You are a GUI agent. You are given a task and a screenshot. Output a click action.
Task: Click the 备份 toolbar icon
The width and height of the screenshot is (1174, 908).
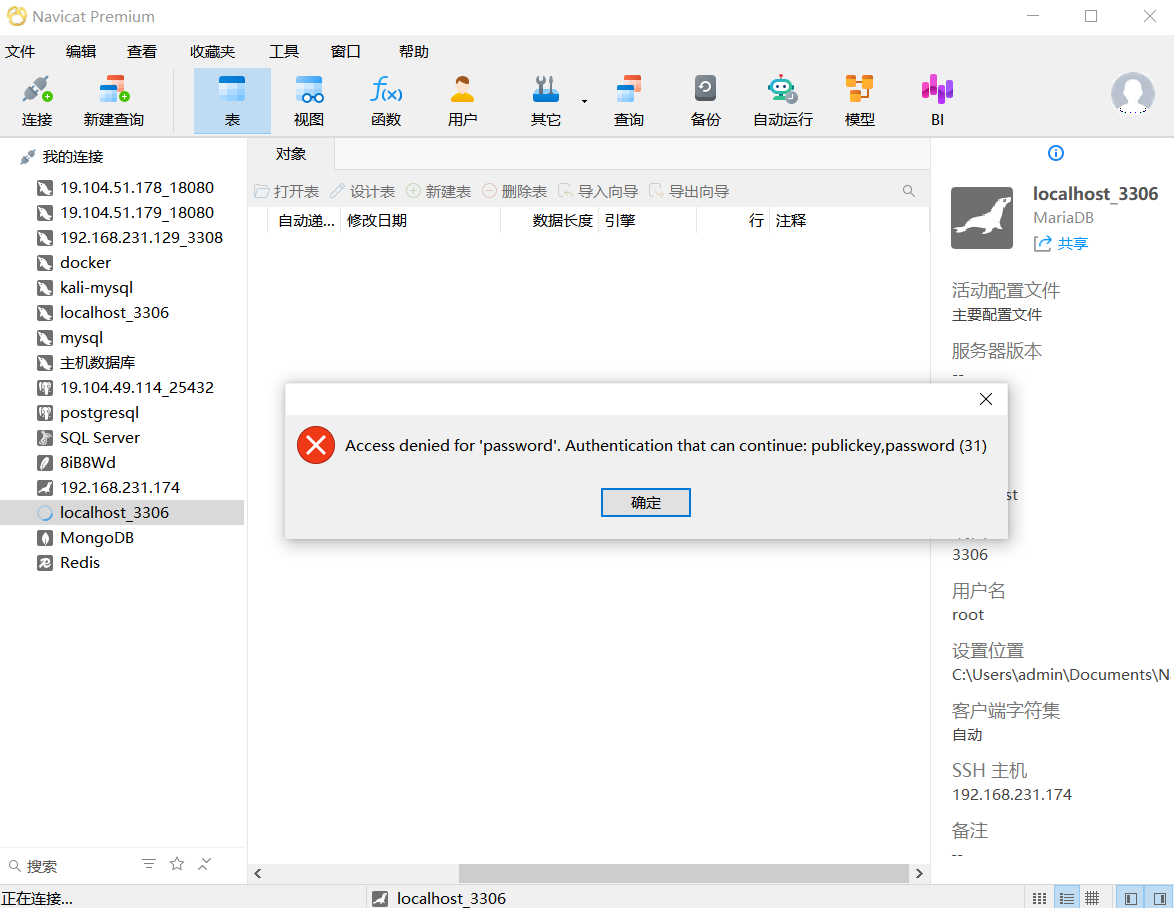(x=704, y=99)
